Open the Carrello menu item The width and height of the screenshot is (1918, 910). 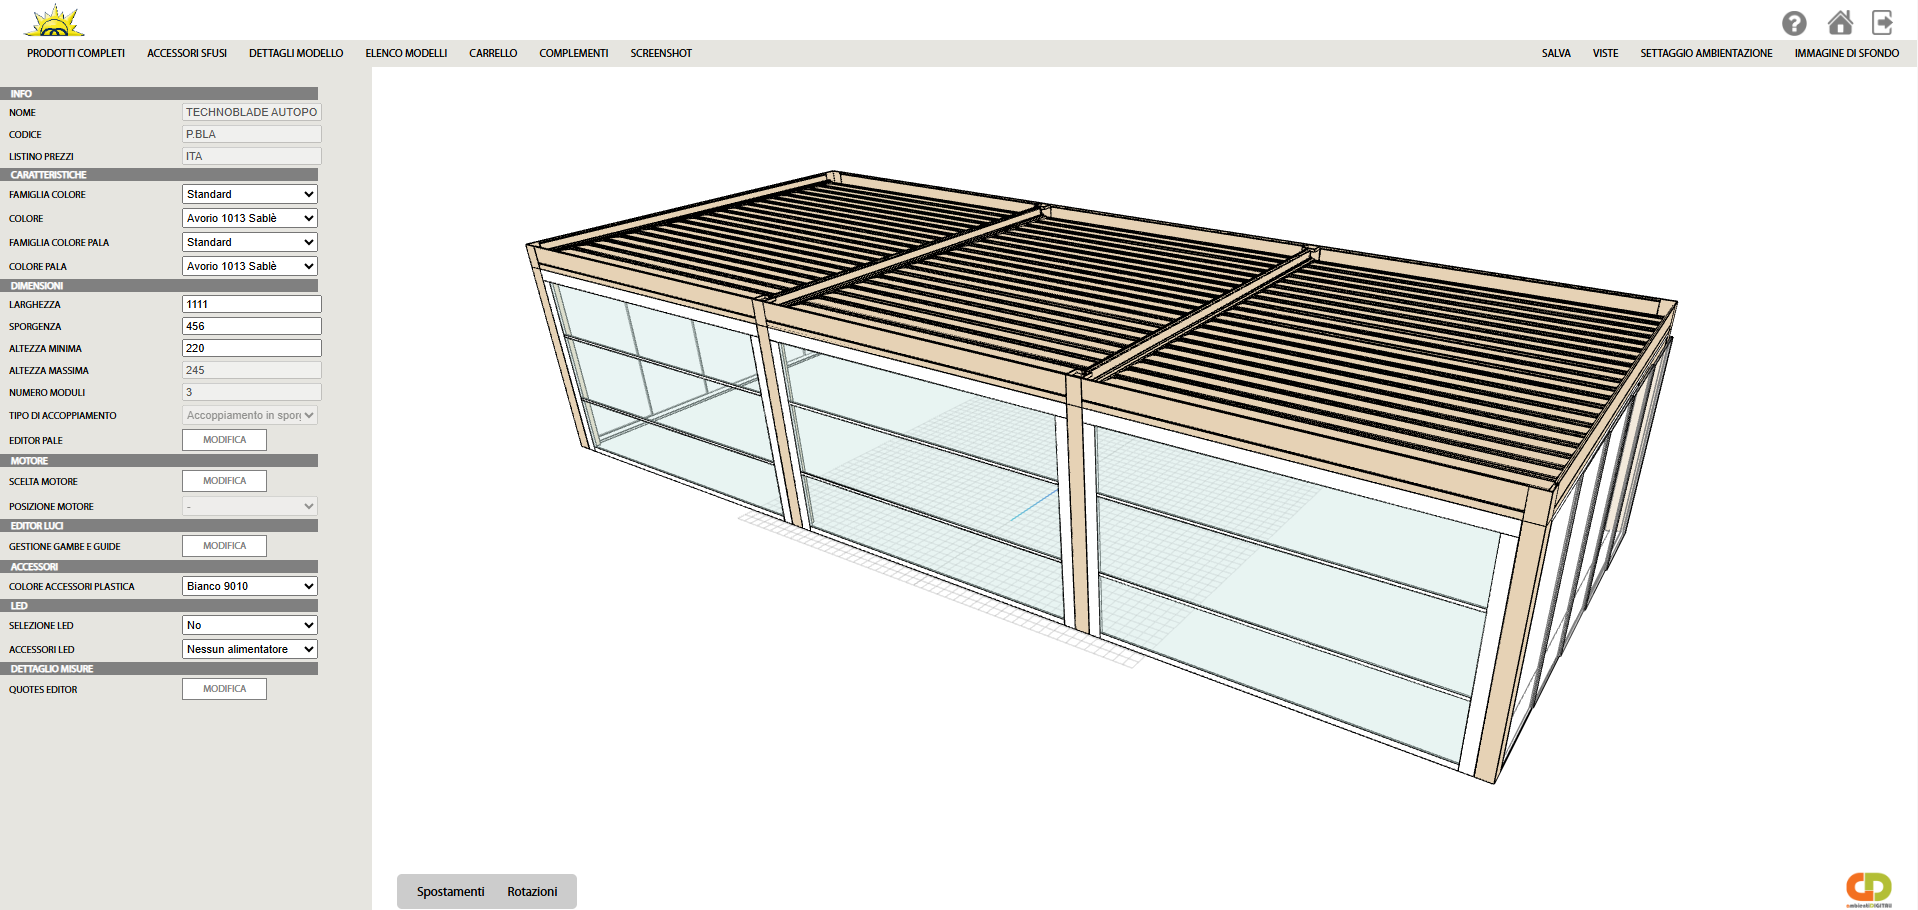493,53
